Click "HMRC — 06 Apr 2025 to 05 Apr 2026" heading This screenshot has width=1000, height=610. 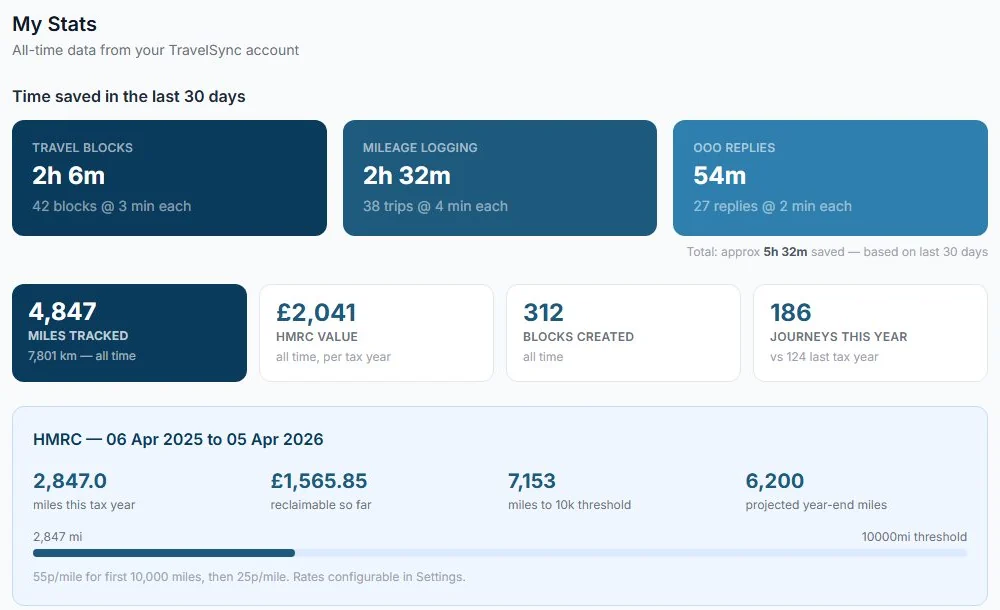pos(178,440)
